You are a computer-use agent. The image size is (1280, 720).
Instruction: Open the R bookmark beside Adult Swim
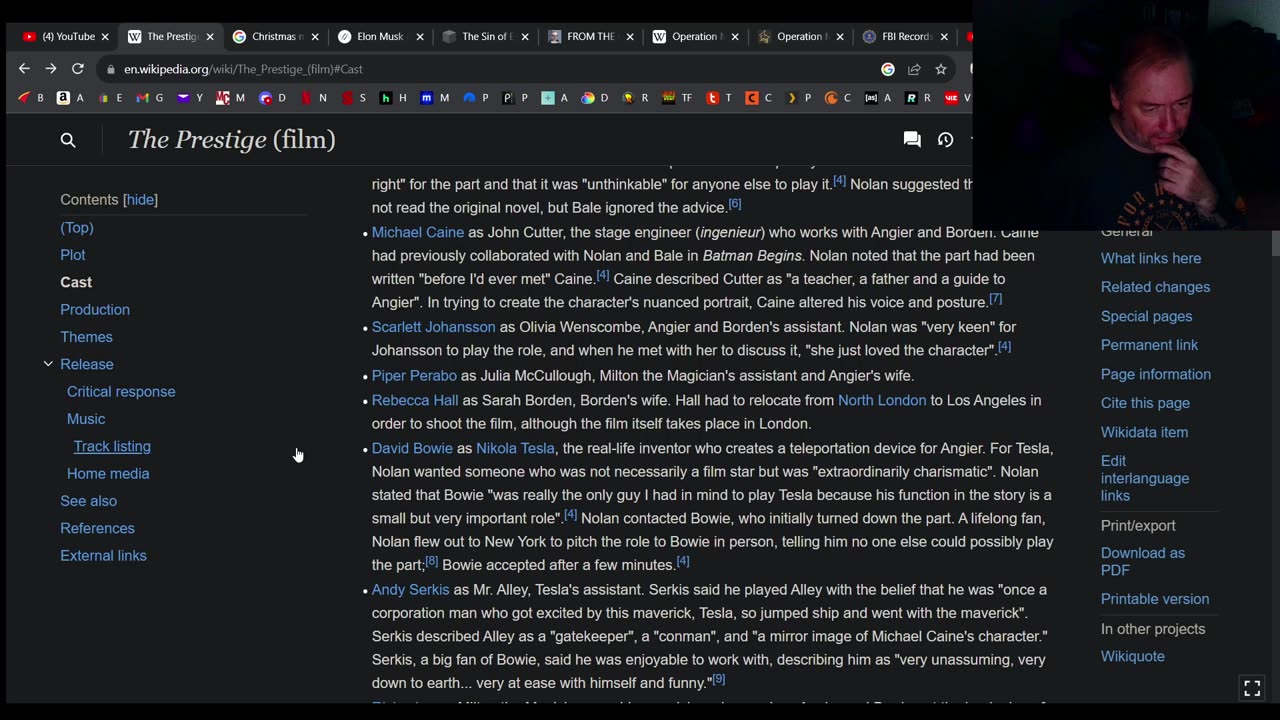918,98
